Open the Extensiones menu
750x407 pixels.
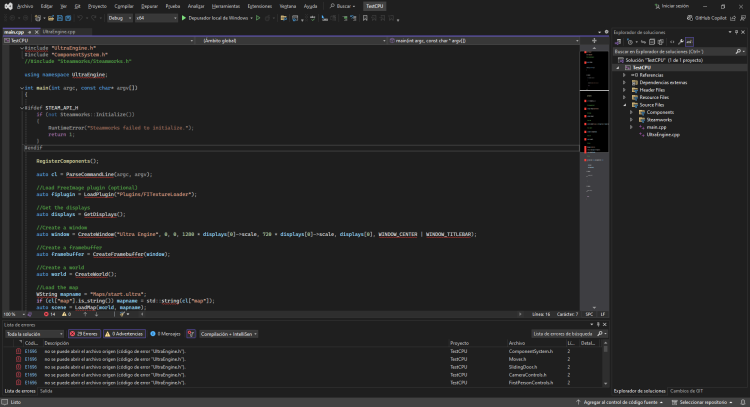260,6
